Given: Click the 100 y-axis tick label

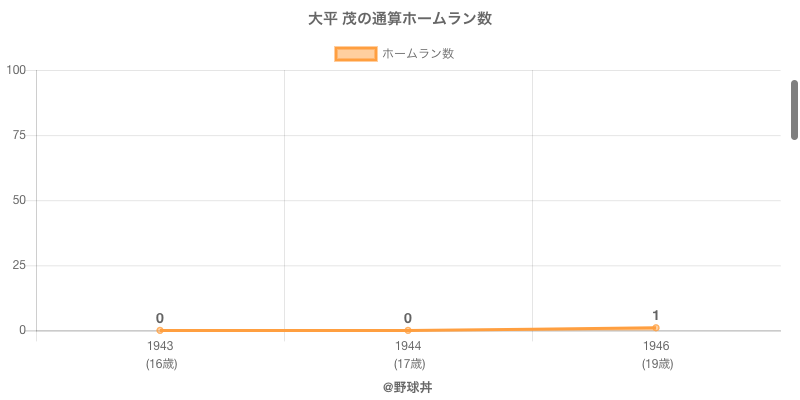Looking at the screenshot, I should pyautogui.click(x=16, y=70).
